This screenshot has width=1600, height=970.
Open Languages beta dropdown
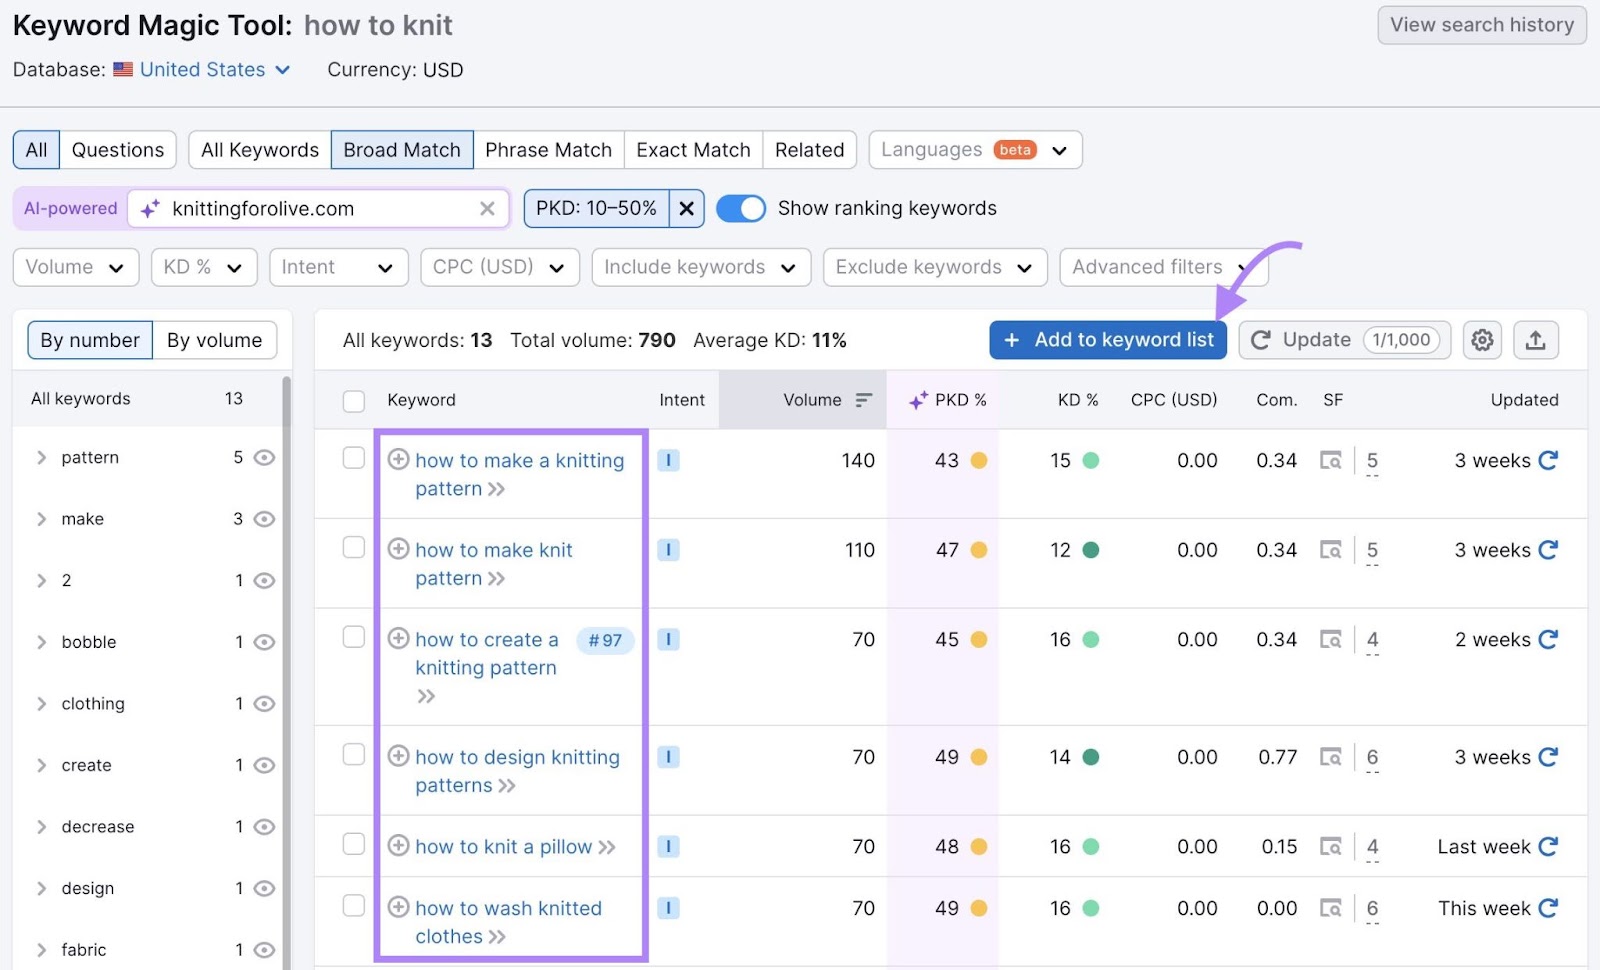(x=976, y=150)
